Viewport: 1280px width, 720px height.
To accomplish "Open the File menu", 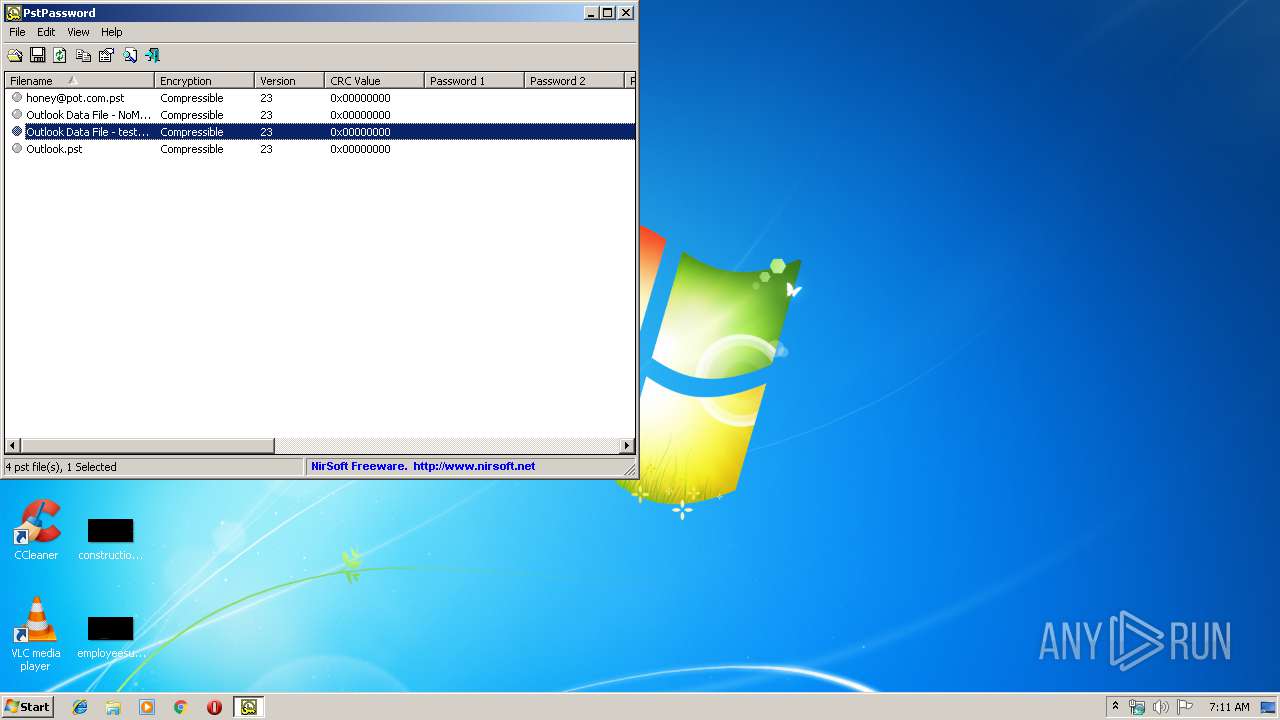I will 17,32.
